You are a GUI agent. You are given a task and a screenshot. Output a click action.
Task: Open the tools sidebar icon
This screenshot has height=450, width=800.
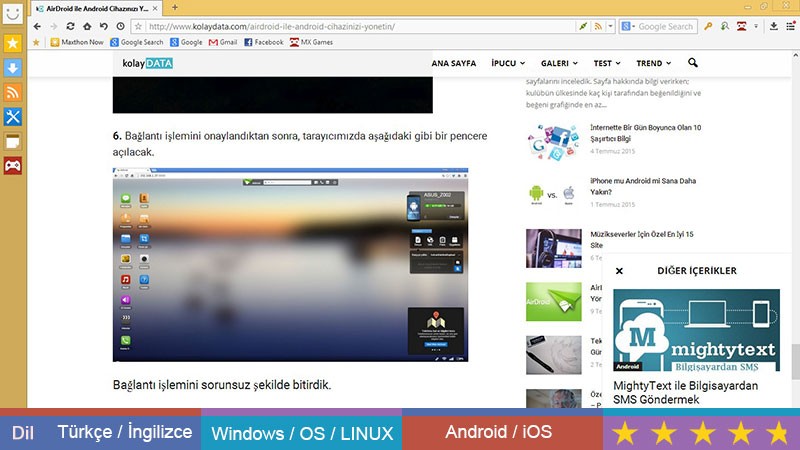[12, 117]
